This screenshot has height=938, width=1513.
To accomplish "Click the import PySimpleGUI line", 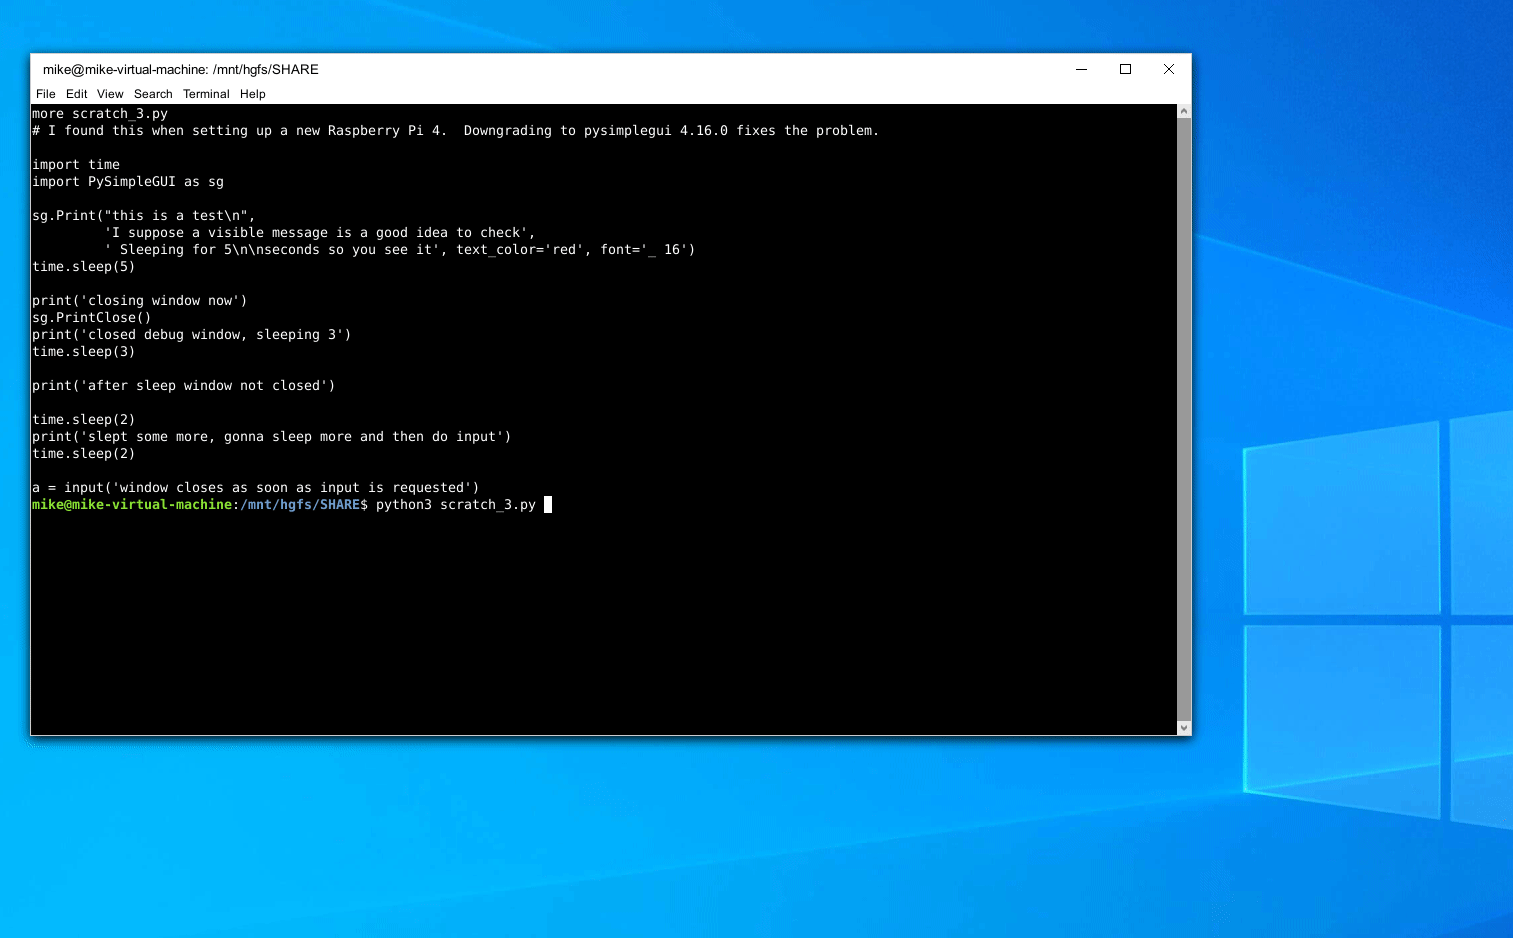I will pyautogui.click(x=128, y=181).
